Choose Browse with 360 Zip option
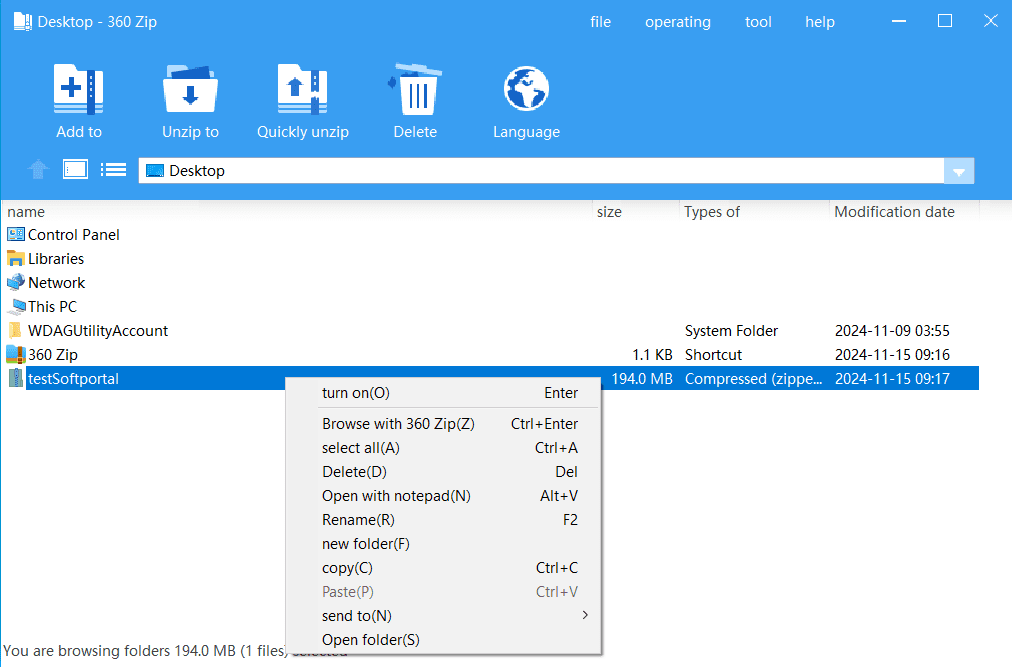Screen dimensions: 1012x667 tap(398, 424)
